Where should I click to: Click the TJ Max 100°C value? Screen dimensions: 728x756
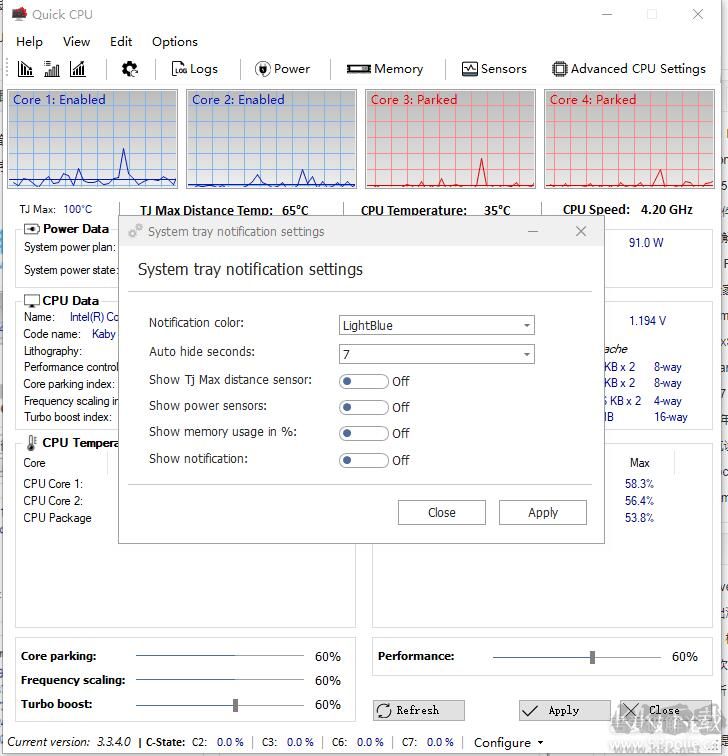tap(78, 209)
